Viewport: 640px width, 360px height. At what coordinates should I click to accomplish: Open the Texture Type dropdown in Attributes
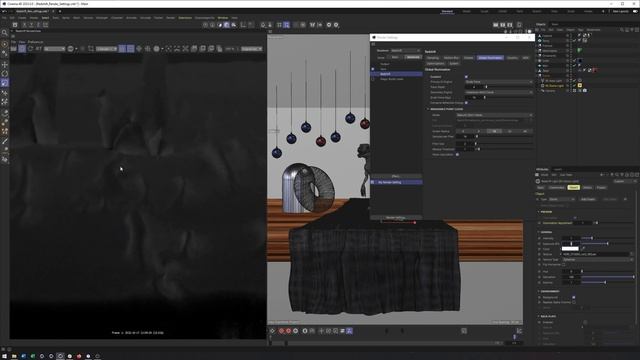tap(598, 260)
